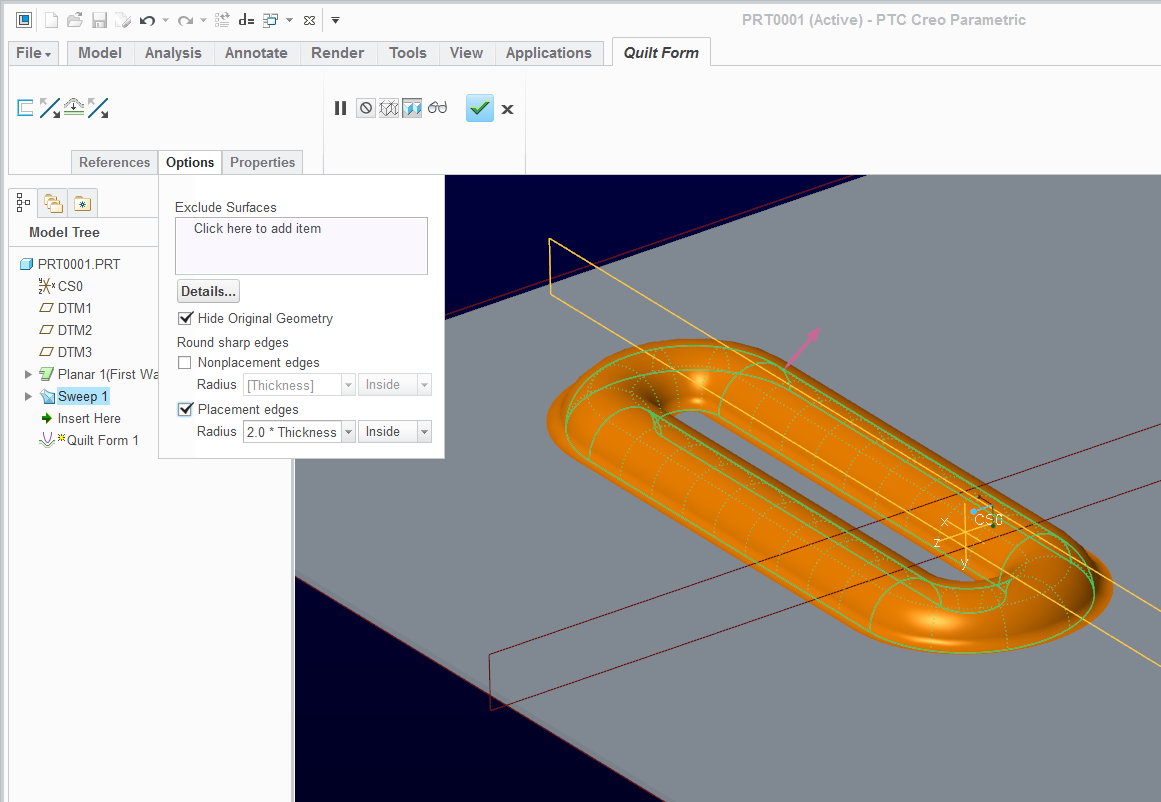Expand the Sweep 1 tree node
1161x802 pixels.
tap(28, 397)
